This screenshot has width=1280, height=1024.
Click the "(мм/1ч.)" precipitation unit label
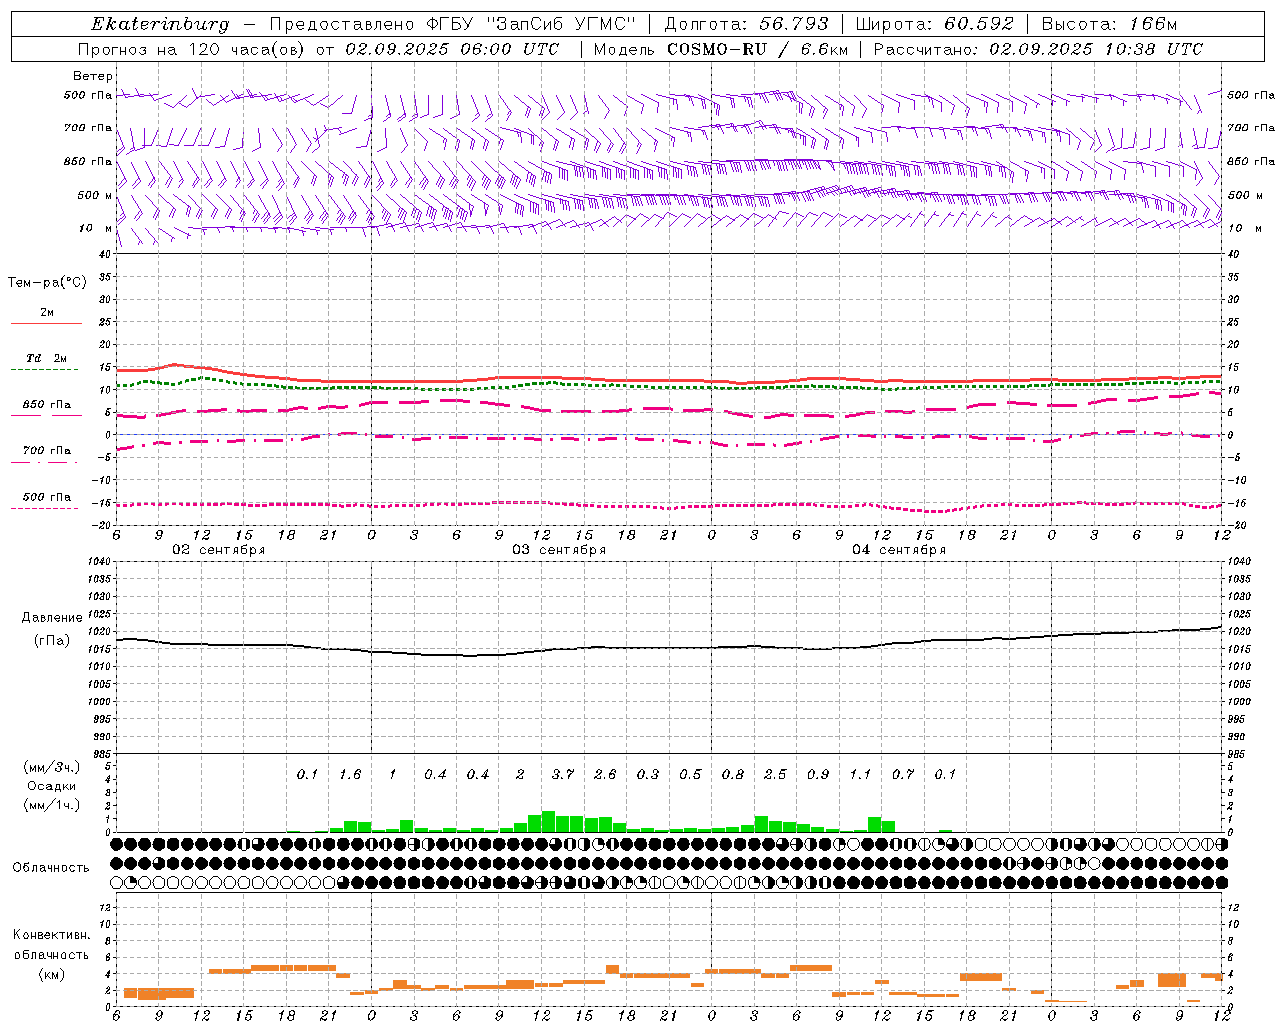click(51, 805)
